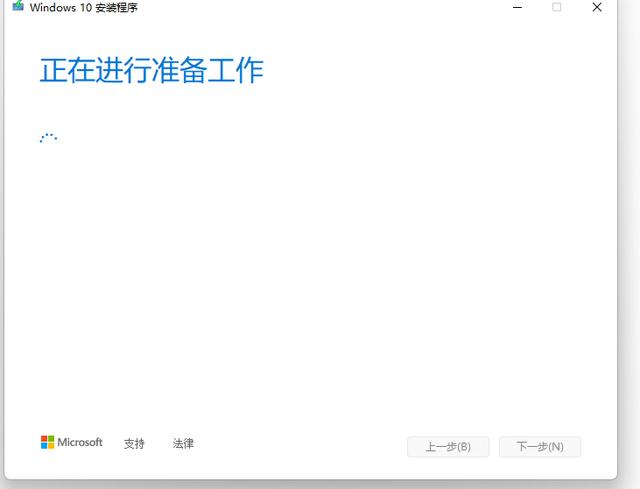Click the 下一步(N) next button
The image size is (640, 489).
pos(540,447)
